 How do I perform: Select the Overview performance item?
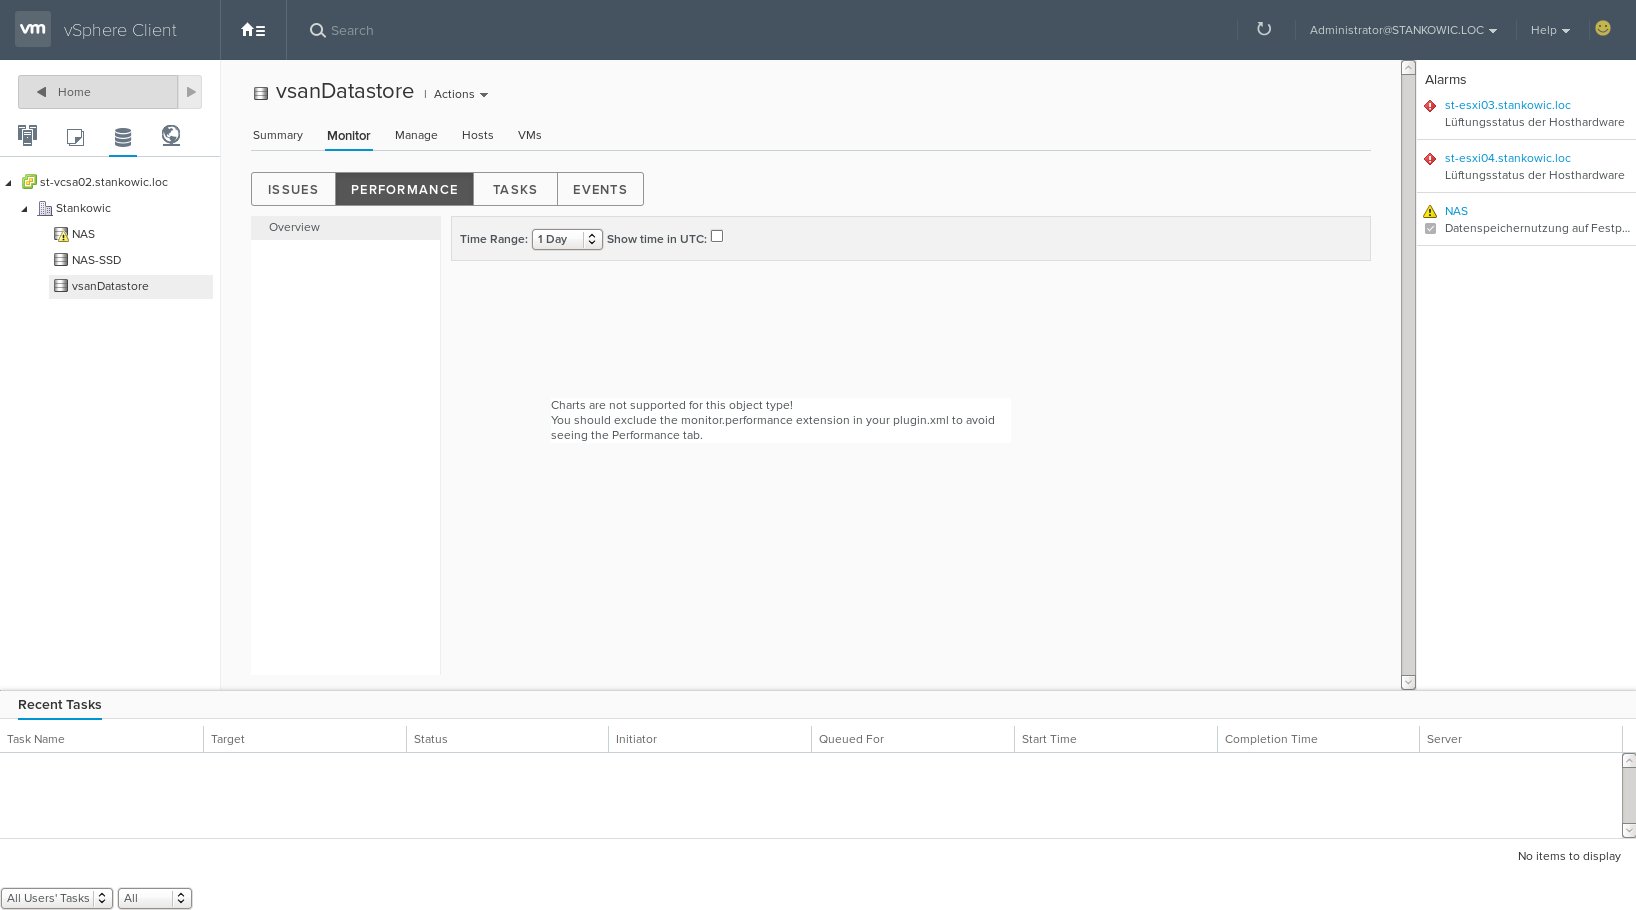346,227
